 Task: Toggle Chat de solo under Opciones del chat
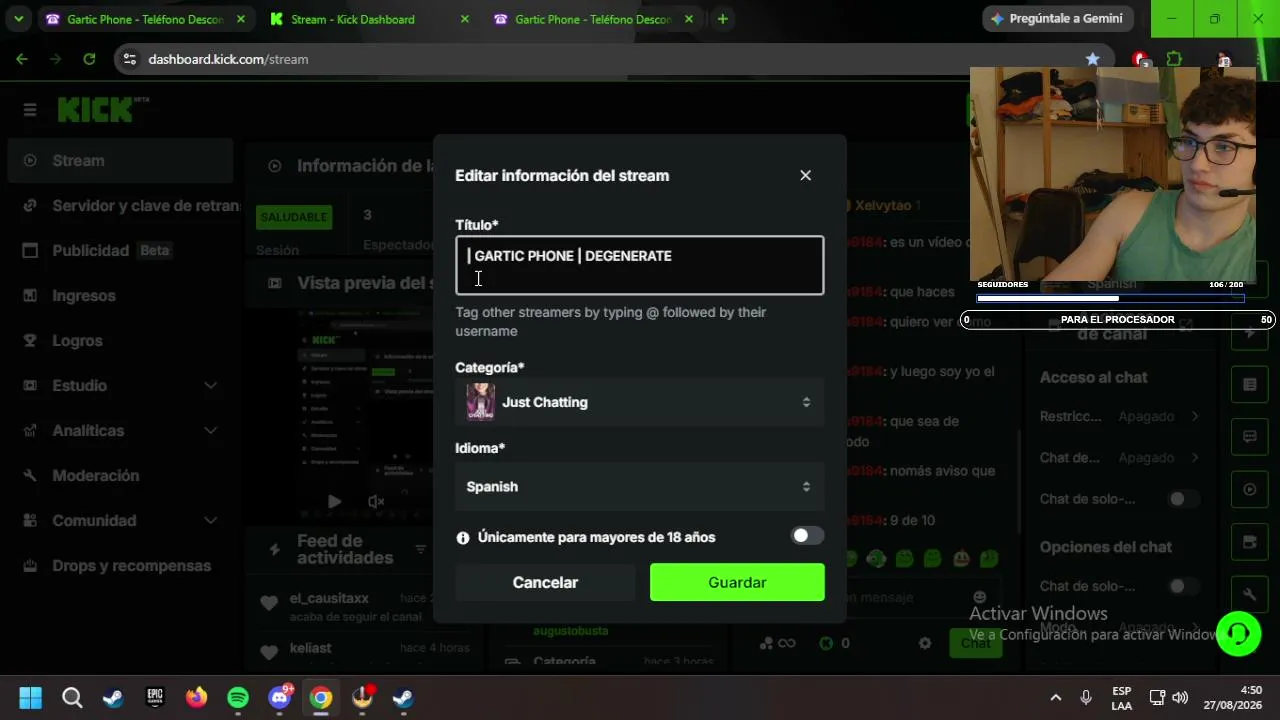[1183, 586]
